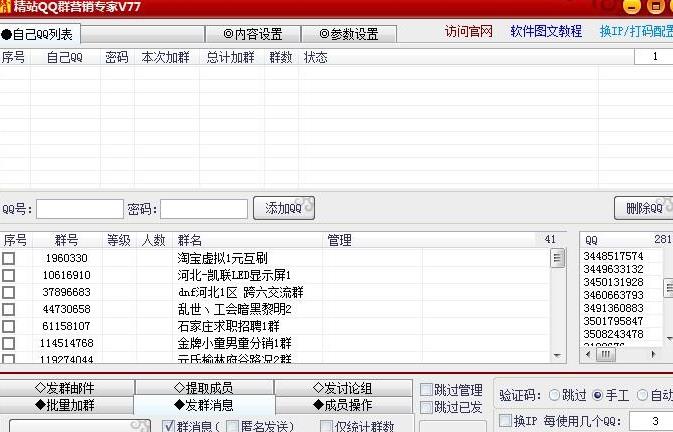The width and height of the screenshot is (673, 432).
Task: Select the 自动 captcha radio option
Action: click(642, 395)
